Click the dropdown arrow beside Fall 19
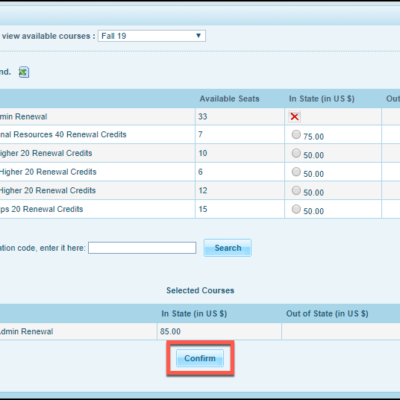This screenshot has width=400, height=400. pyautogui.click(x=198, y=36)
